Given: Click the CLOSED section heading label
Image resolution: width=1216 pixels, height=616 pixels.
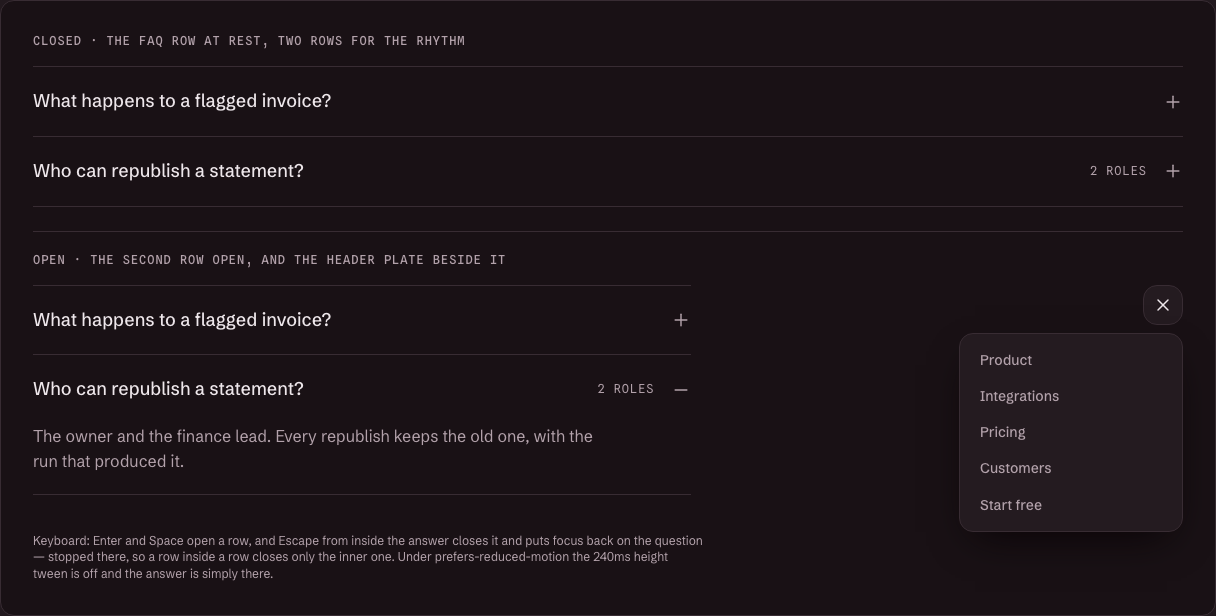Looking at the screenshot, I should point(249,41).
